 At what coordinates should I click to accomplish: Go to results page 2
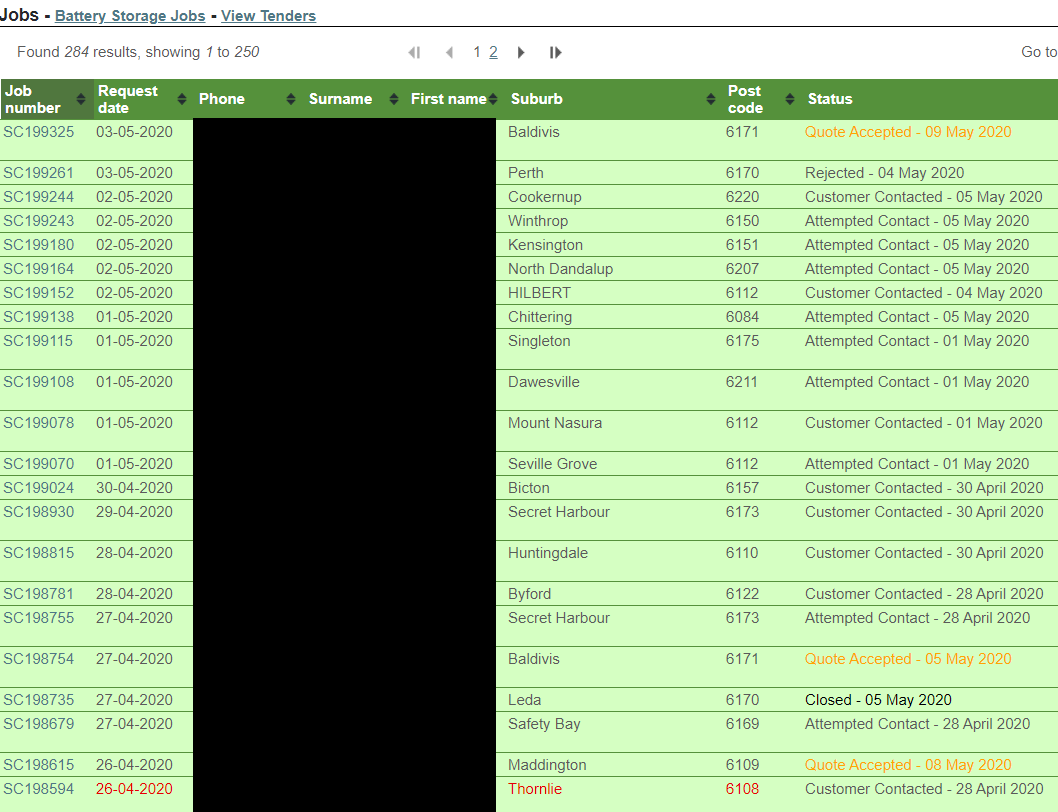[493, 52]
